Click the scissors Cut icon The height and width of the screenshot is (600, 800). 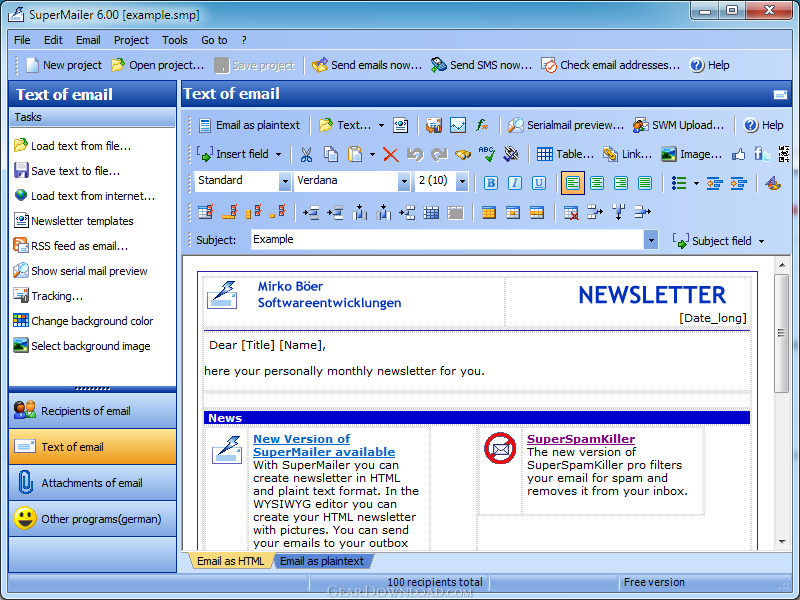click(306, 154)
